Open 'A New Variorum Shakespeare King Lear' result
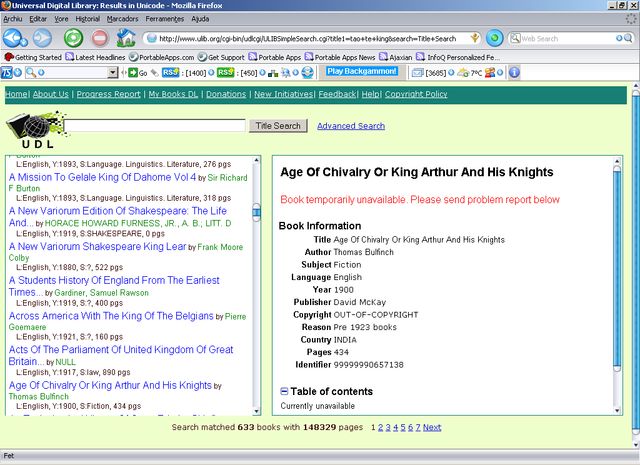640x465 pixels. click(x=98, y=247)
